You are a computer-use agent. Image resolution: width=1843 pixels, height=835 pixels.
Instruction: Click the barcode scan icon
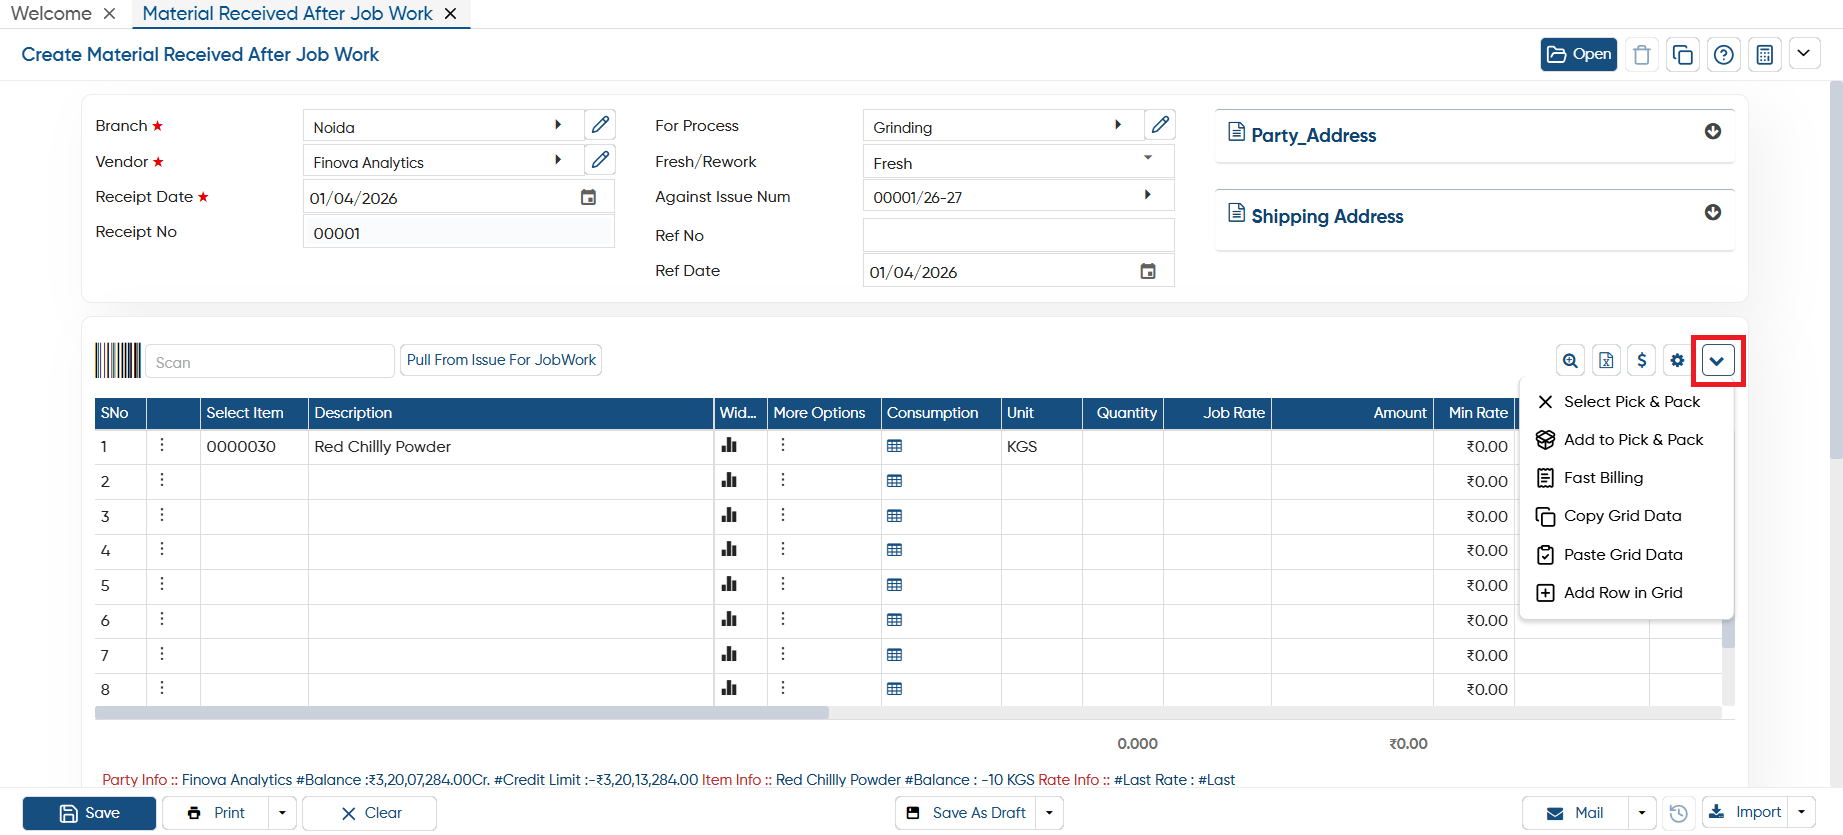(x=118, y=360)
